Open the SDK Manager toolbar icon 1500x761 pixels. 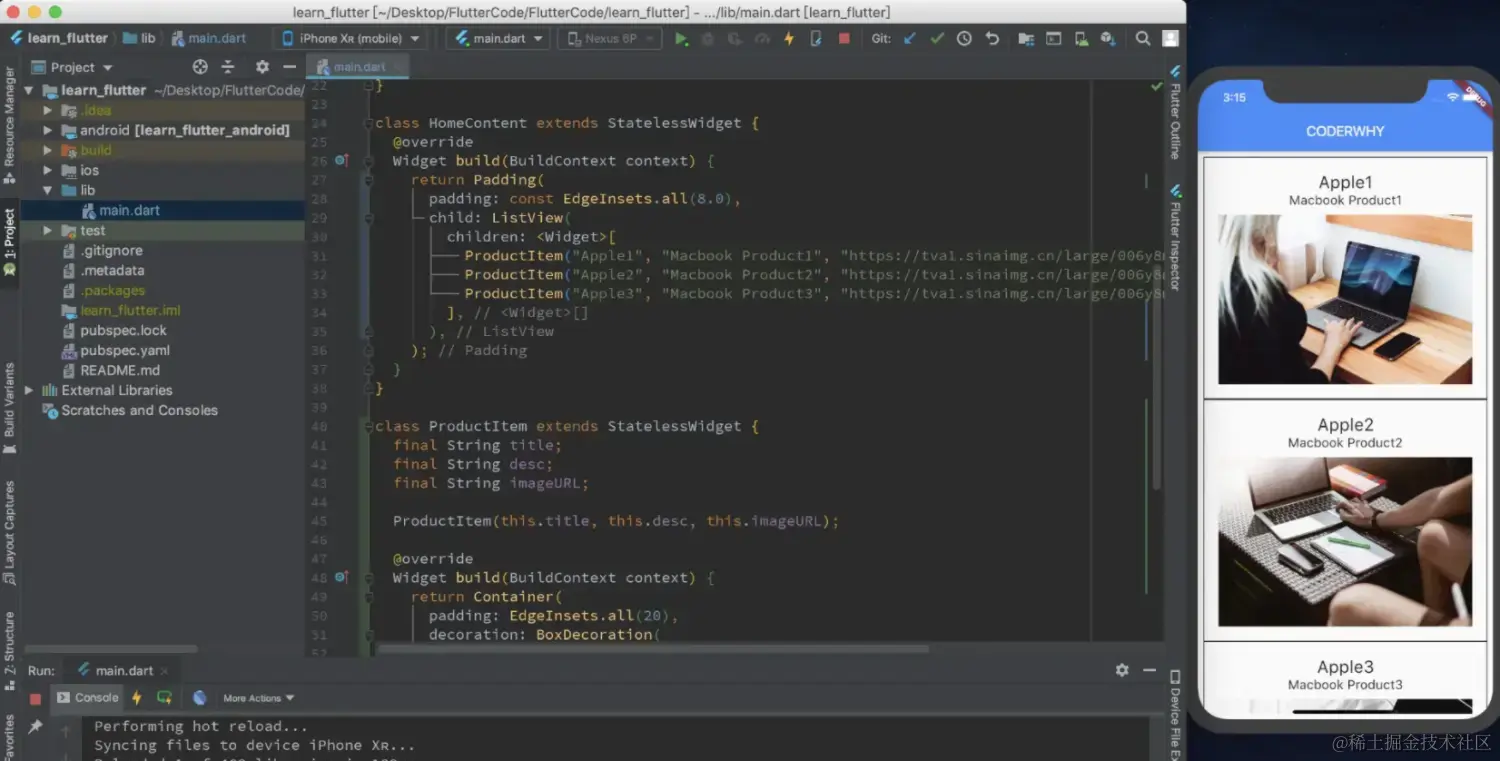(1107, 38)
